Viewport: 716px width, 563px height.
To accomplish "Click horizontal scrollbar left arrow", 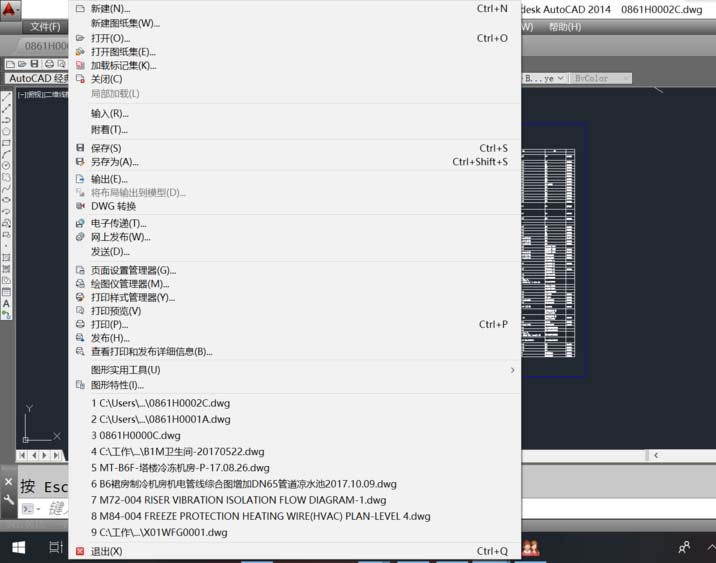I will [x=656, y=455].
